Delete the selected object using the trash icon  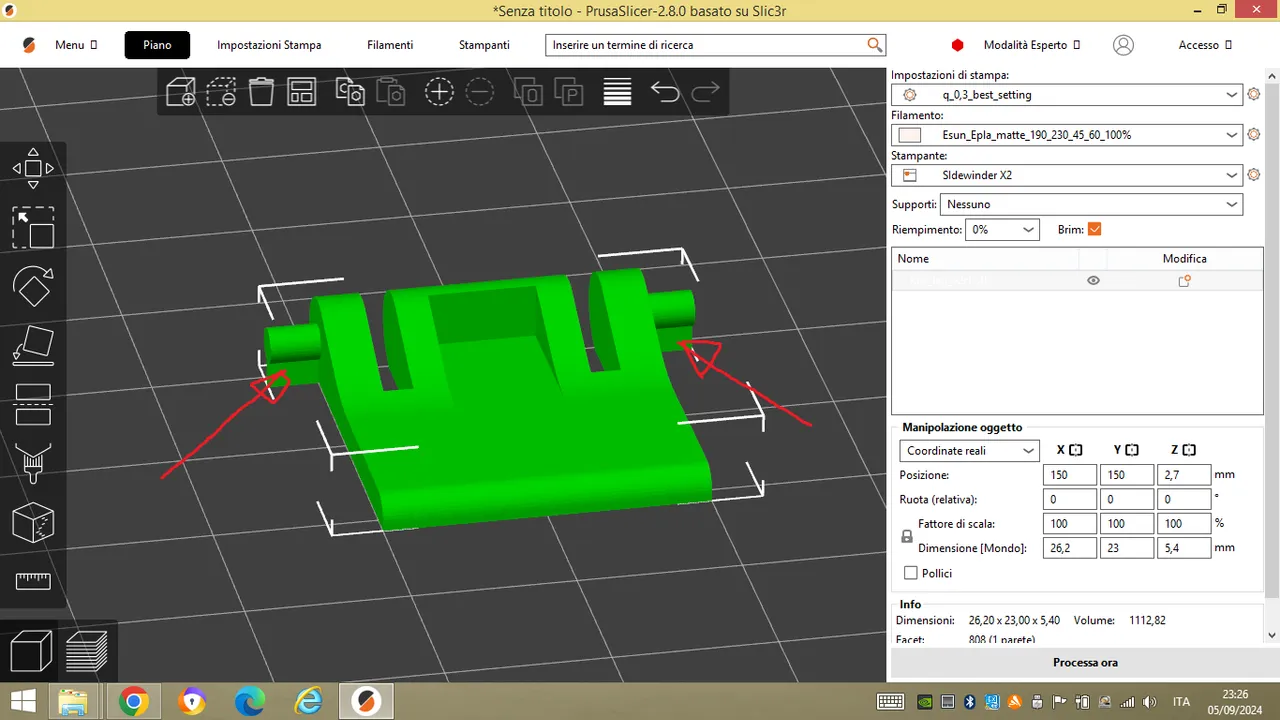[260, 91]
